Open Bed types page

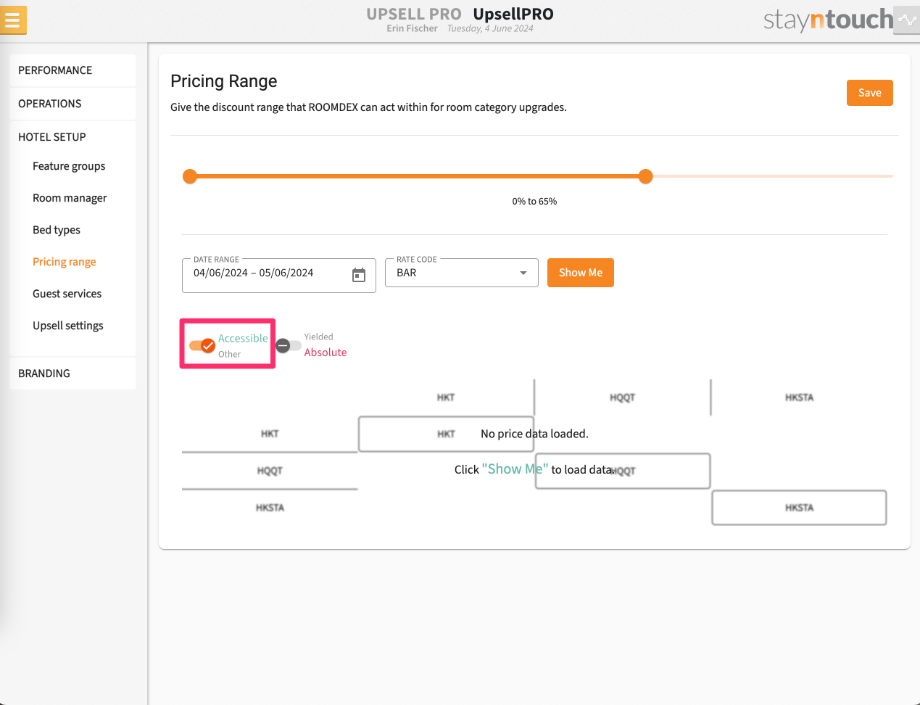pos(56,230)
